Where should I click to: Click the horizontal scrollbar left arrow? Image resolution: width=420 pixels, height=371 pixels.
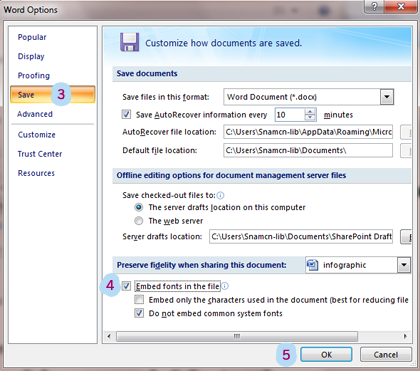click(109, 336)
